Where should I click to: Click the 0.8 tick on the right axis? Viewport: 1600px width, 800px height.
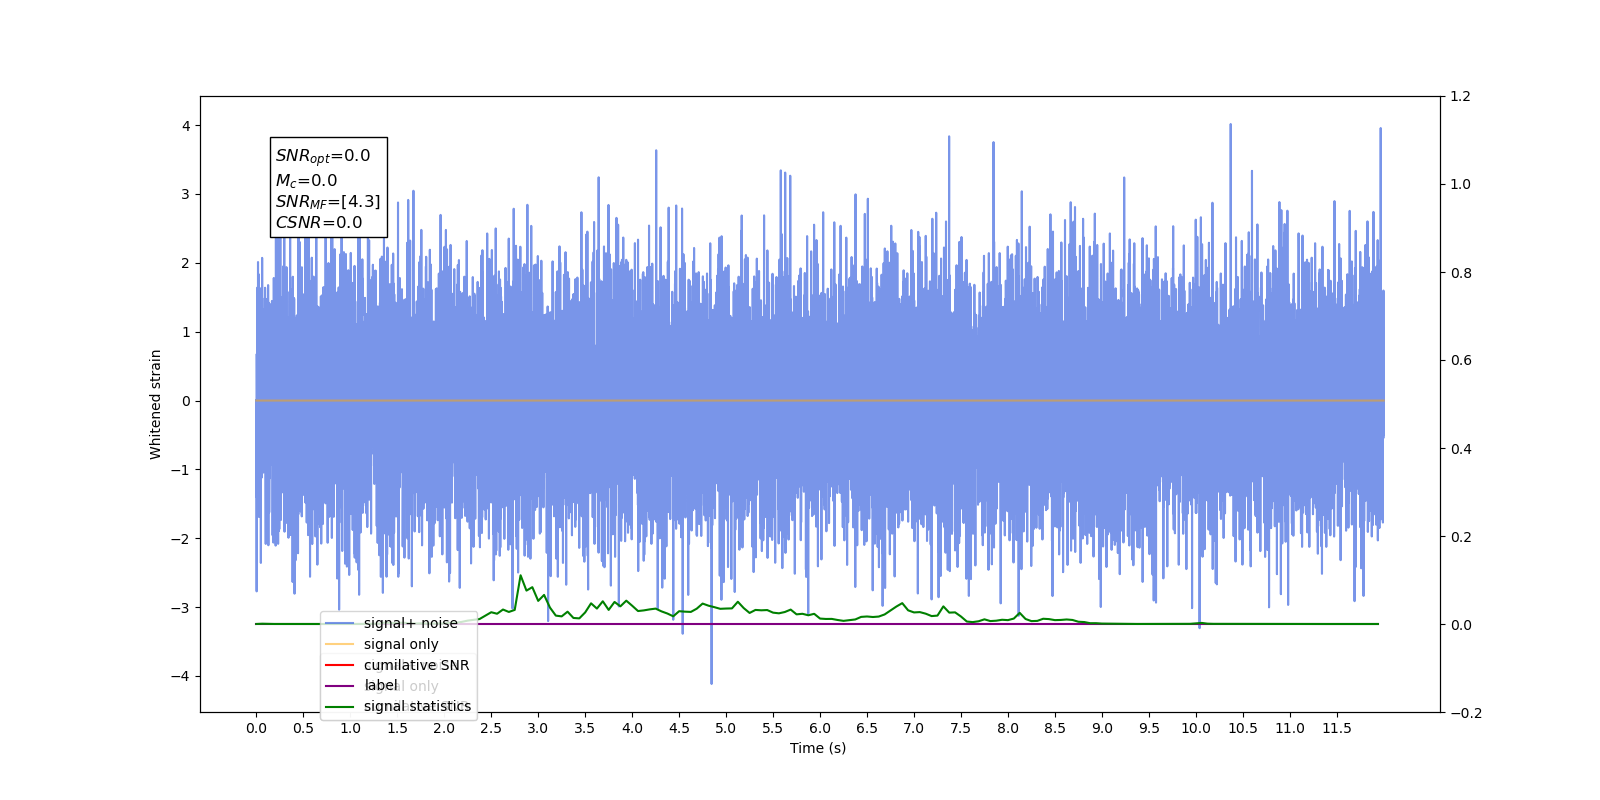point(1461,273)
